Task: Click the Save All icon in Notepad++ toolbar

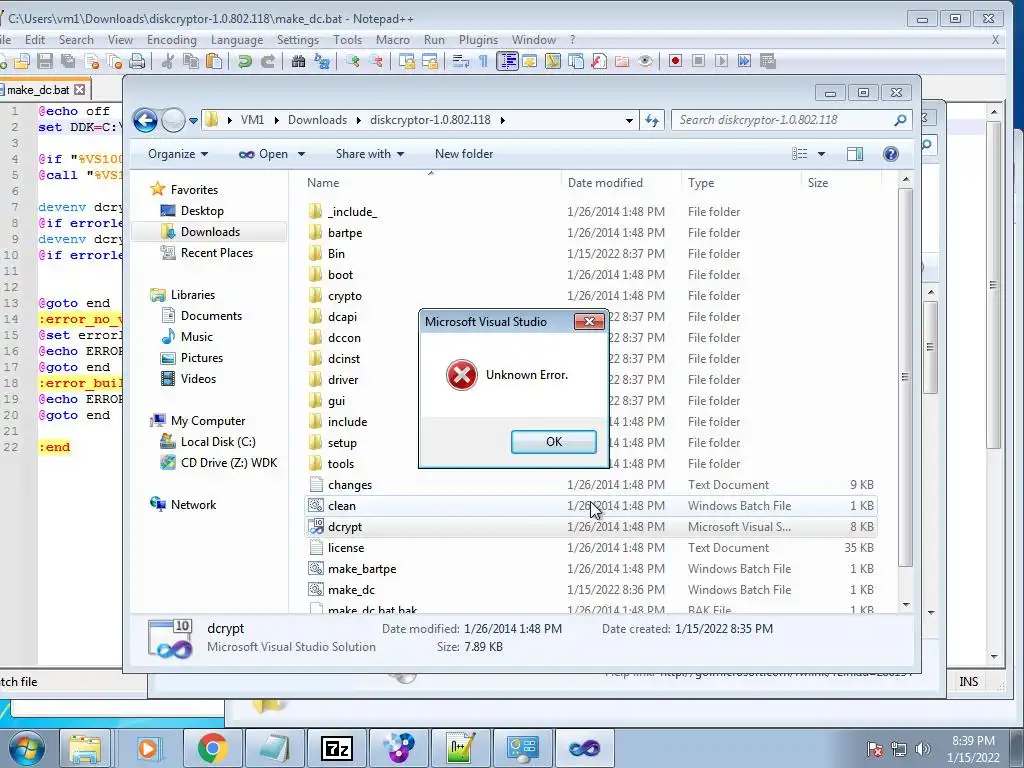Action: (x=68, y=61)
